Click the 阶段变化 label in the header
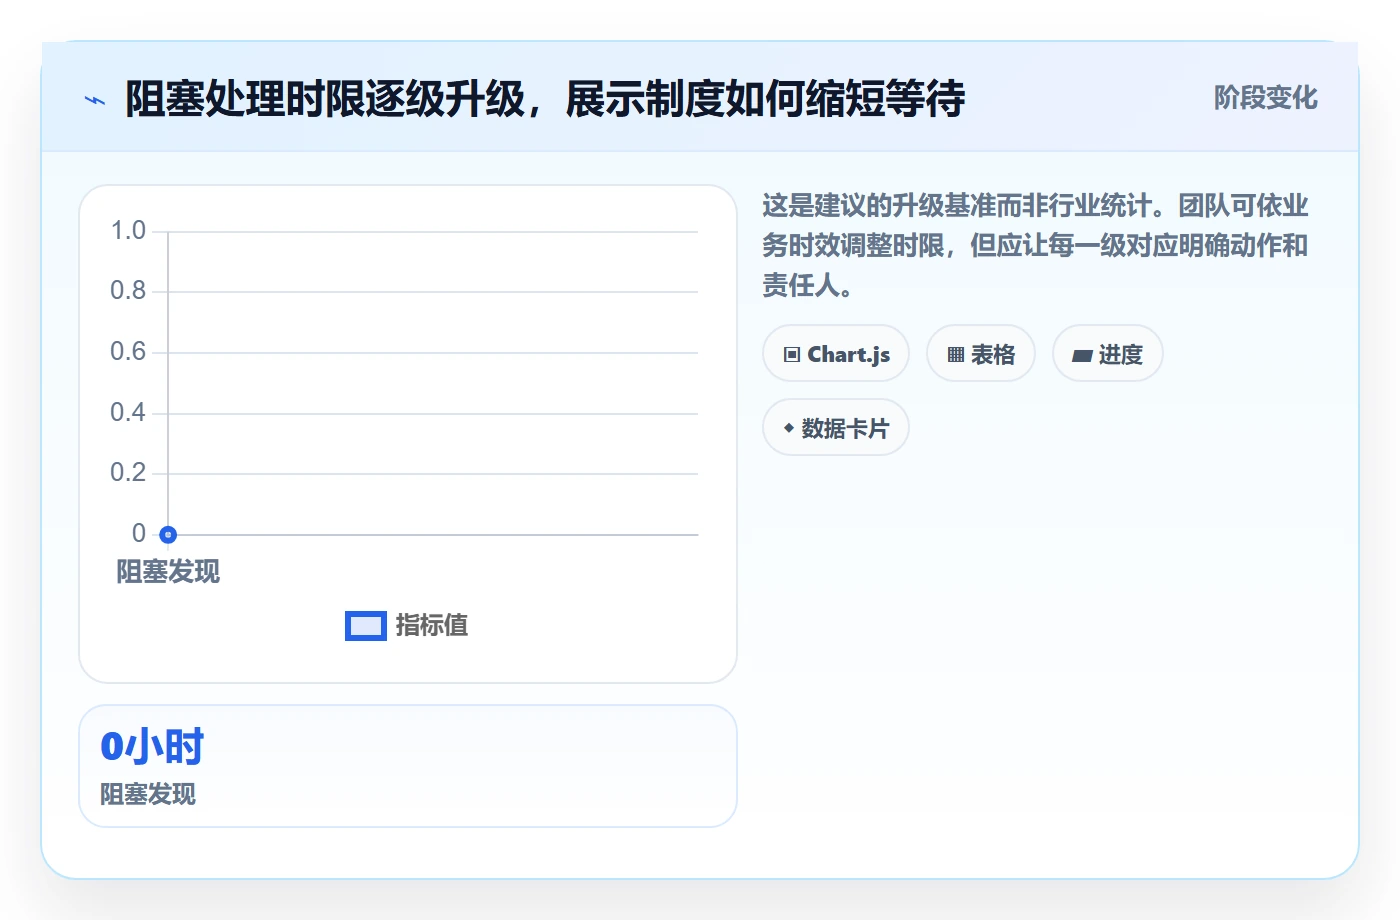1400x920 pixels. (1265, 98)
